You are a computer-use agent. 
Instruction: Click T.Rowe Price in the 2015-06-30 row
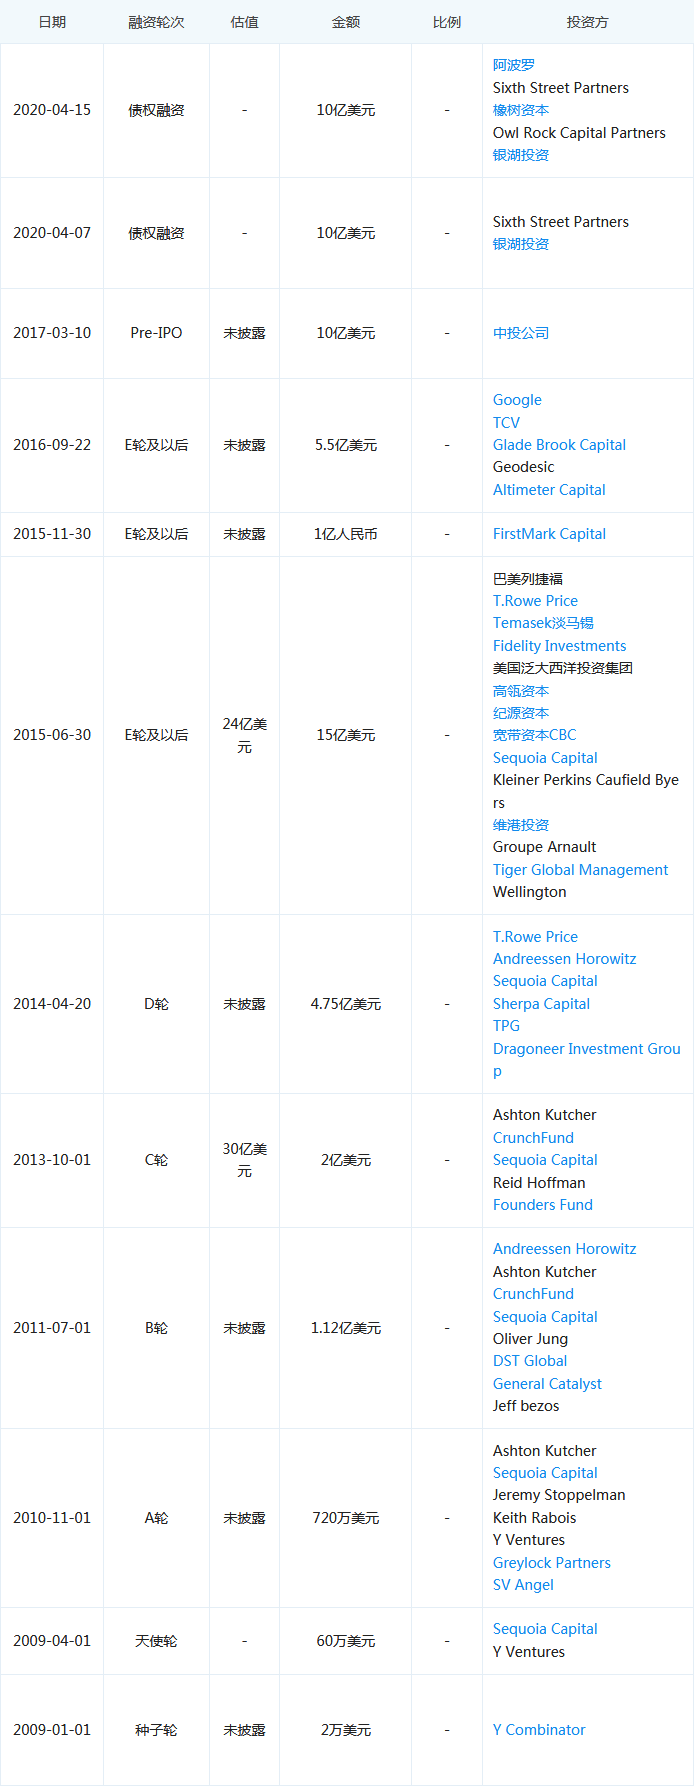tap(535, 601)
